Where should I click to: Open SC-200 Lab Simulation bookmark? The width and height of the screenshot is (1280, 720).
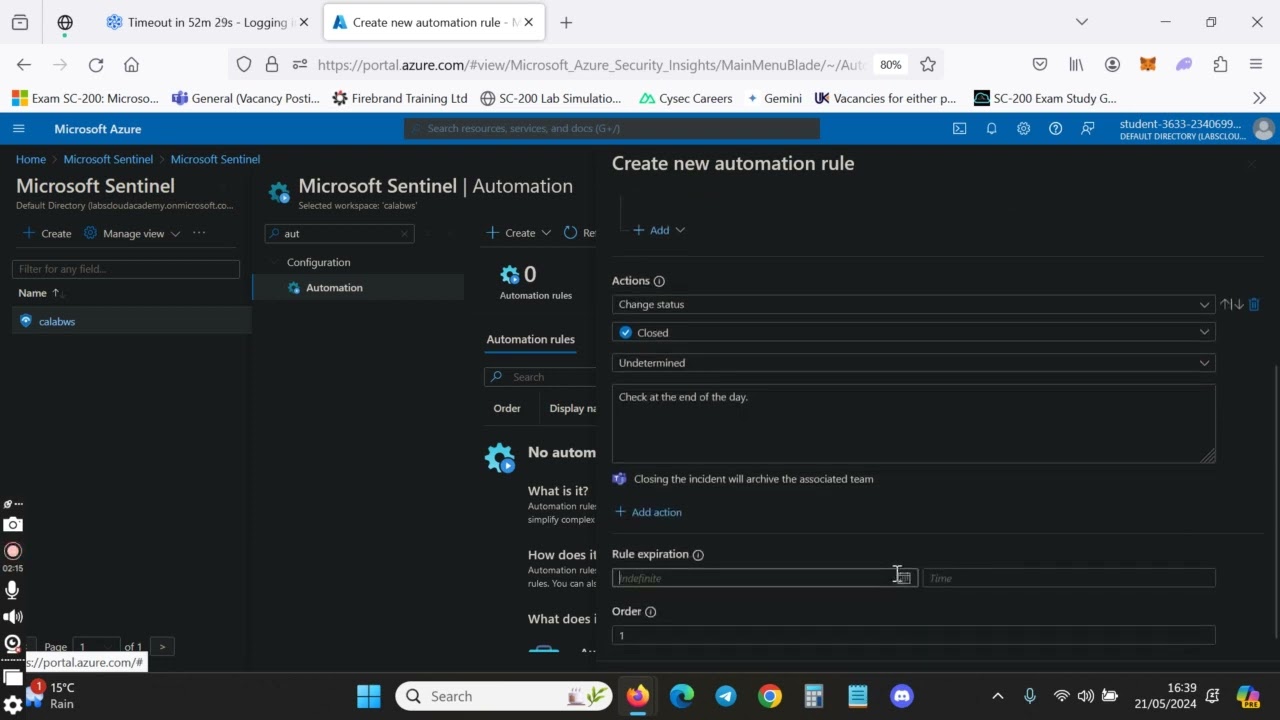[x=551, y=98]
